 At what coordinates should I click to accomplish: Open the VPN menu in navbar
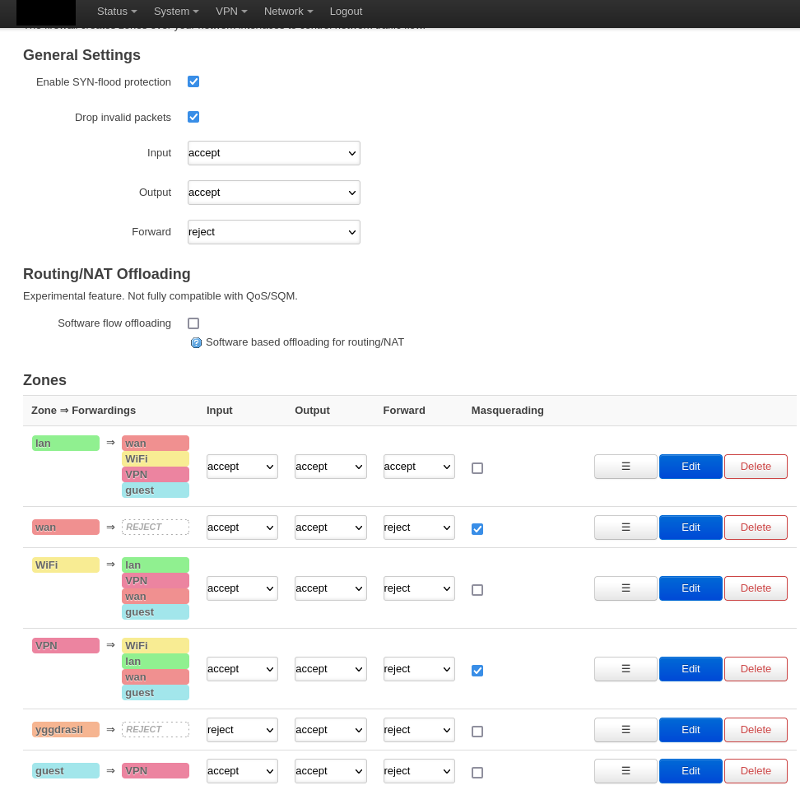pos(231,11)
